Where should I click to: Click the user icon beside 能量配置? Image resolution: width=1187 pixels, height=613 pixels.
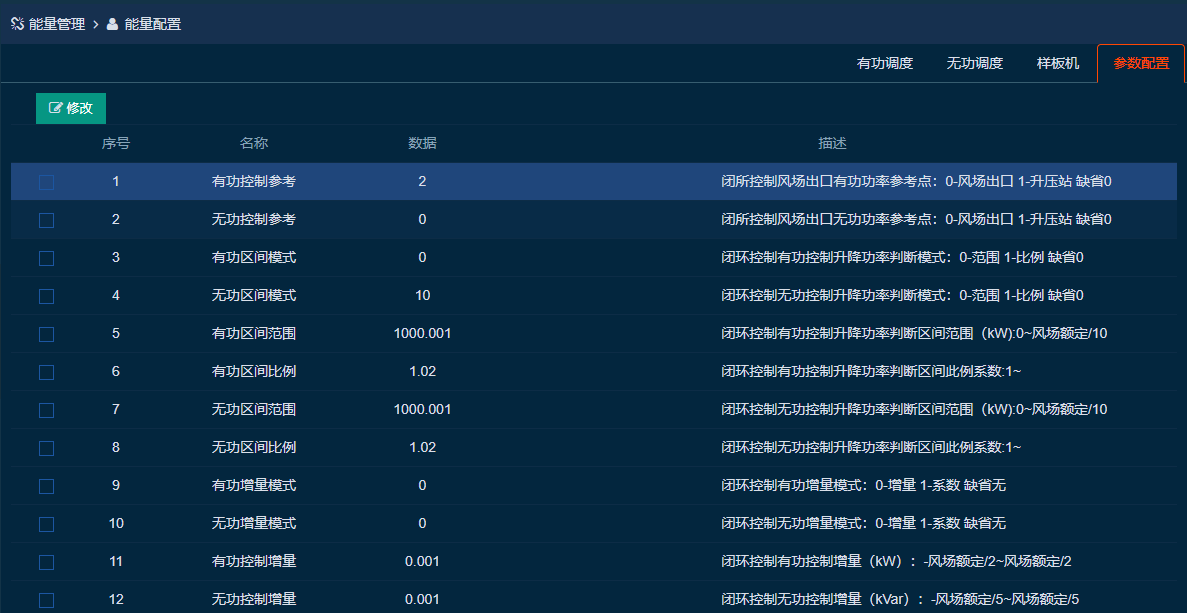[113, 24]
